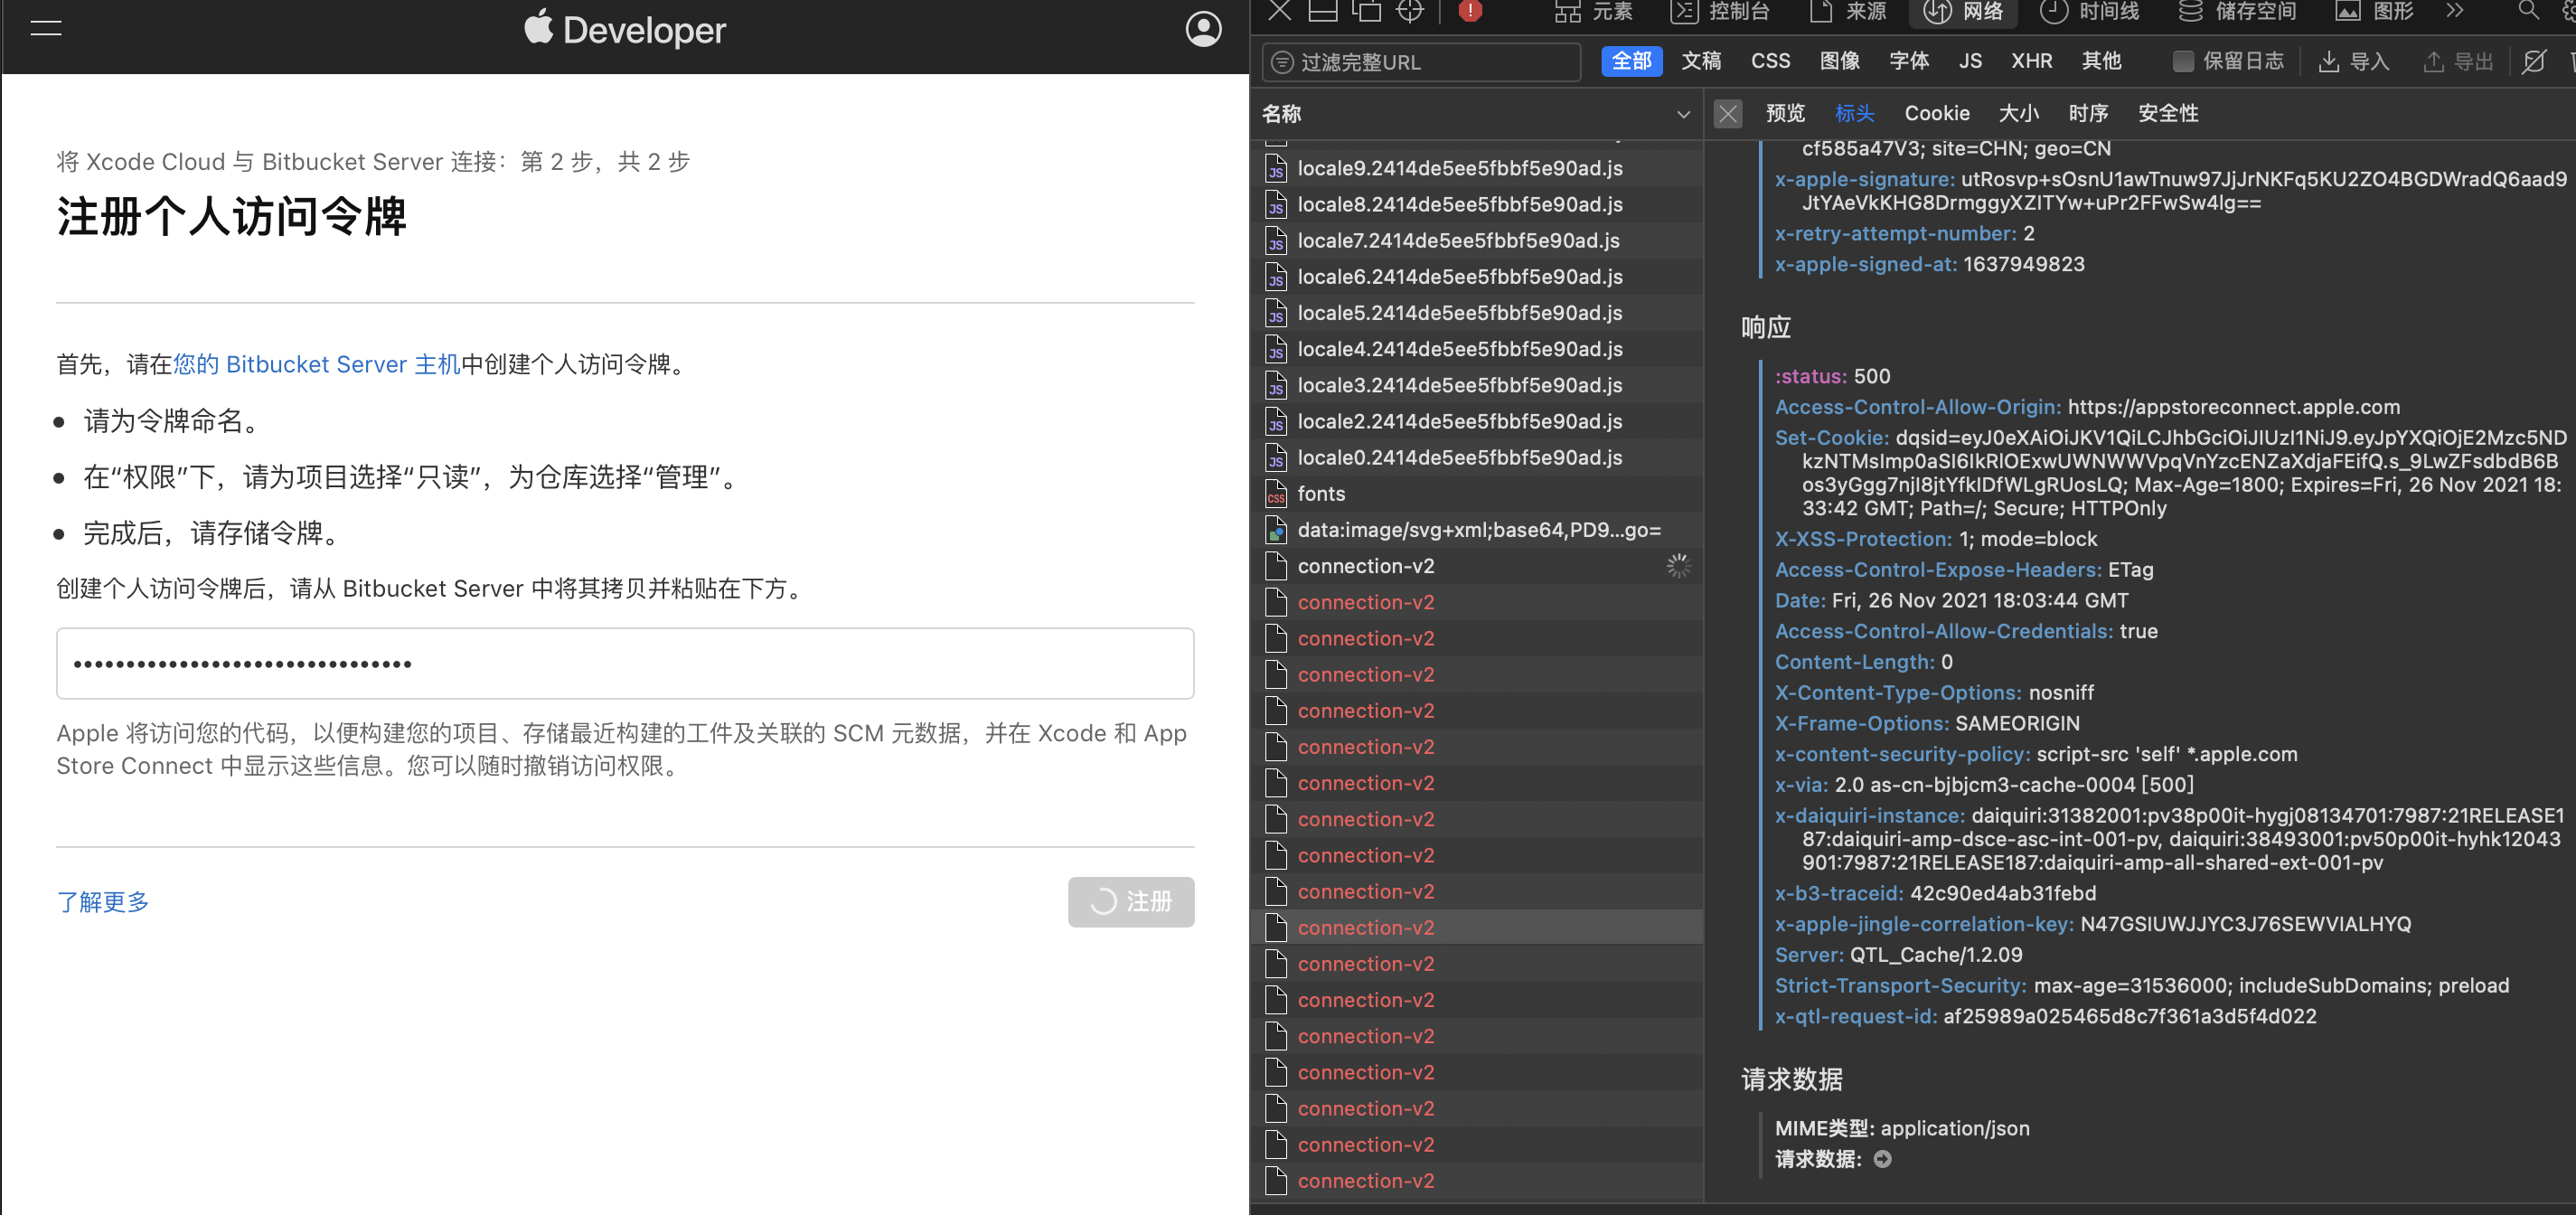The height and width of the screenshot is (1215, 2576).
Task: Click the element selection crosshair icon
Action: [1409, 11]
